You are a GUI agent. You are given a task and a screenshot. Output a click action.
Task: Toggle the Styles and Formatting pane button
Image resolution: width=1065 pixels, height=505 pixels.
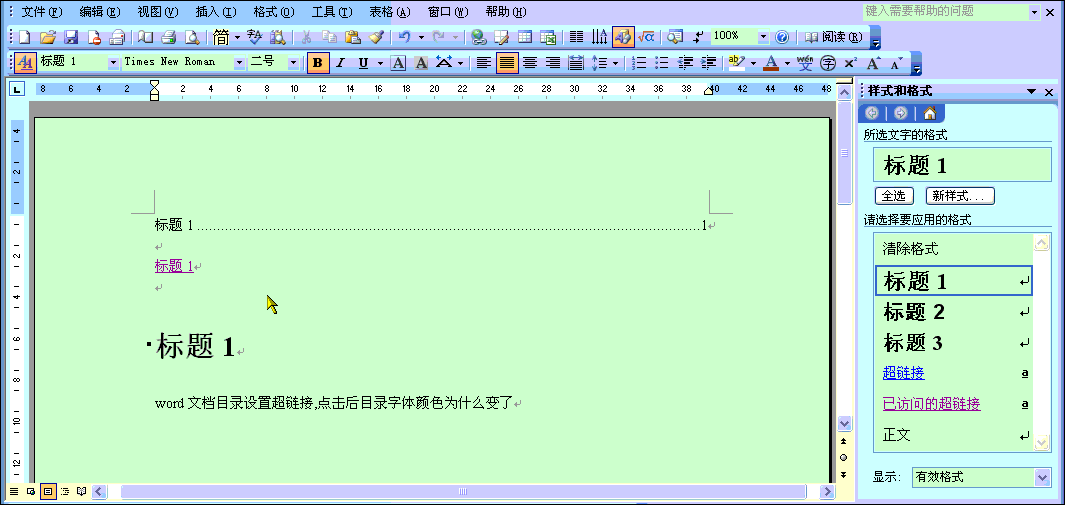pos(25,63)
